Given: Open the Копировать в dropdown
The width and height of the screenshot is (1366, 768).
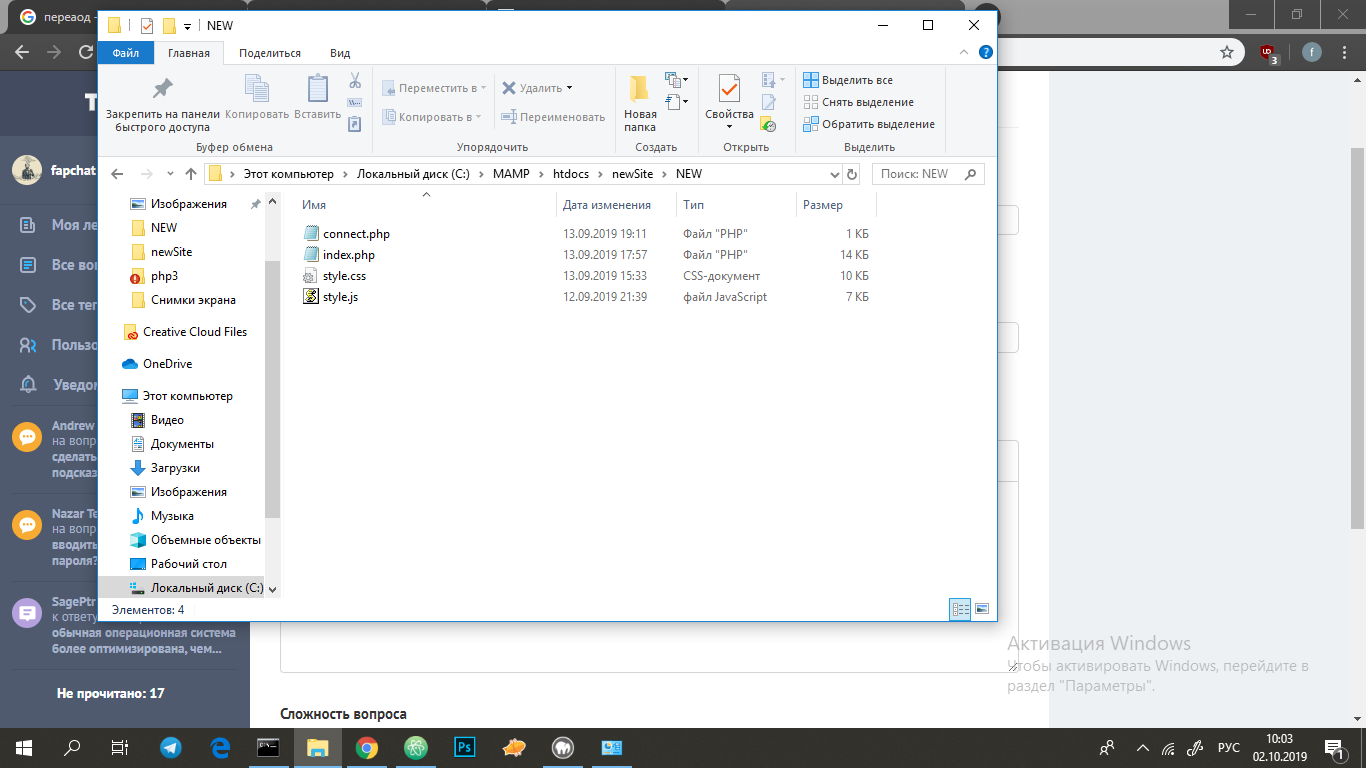Looking at the screenshot, I should point(432,117).
